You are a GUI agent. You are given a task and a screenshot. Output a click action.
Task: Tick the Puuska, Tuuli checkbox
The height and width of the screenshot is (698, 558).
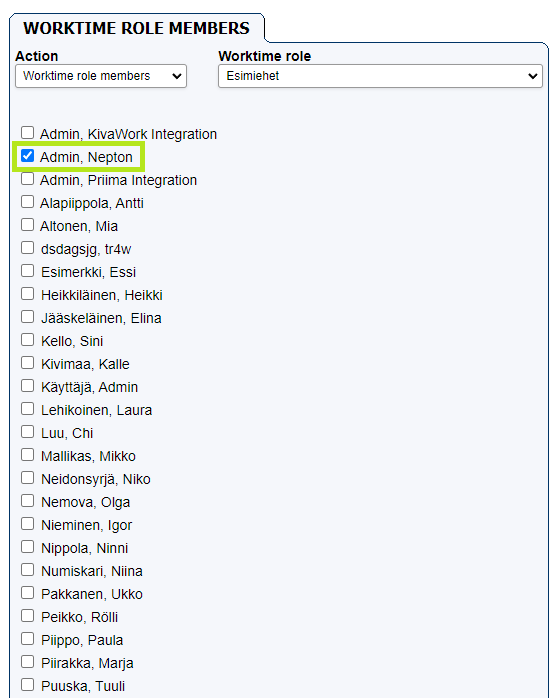tap(28, 685)
